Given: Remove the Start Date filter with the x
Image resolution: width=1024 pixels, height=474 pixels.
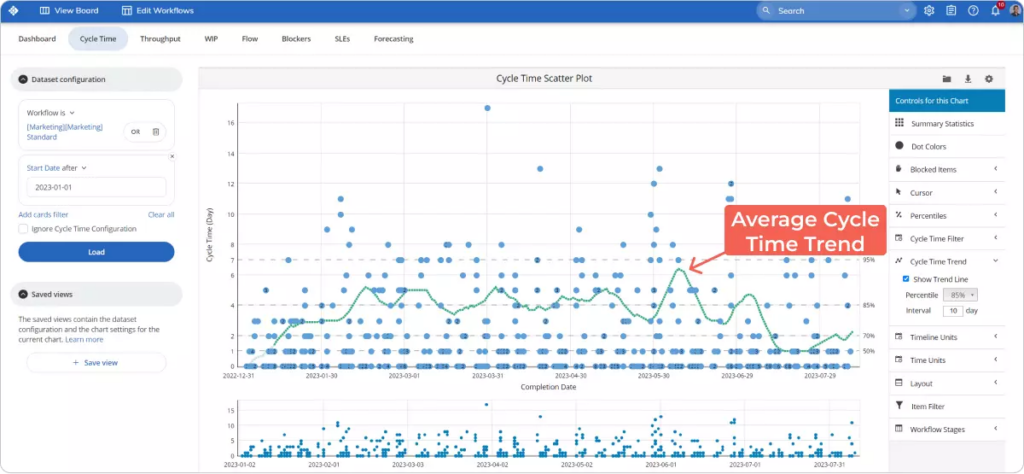Looking at the screenshot, I should click(x=172, y=157).
